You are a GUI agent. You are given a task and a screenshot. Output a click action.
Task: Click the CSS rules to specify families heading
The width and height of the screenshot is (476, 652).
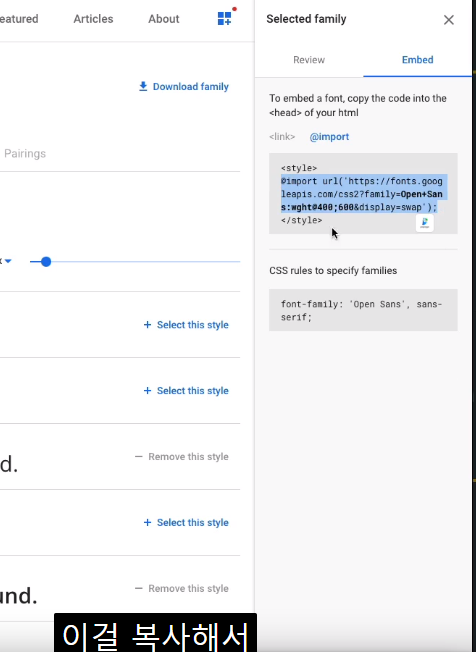pos(333,270)
